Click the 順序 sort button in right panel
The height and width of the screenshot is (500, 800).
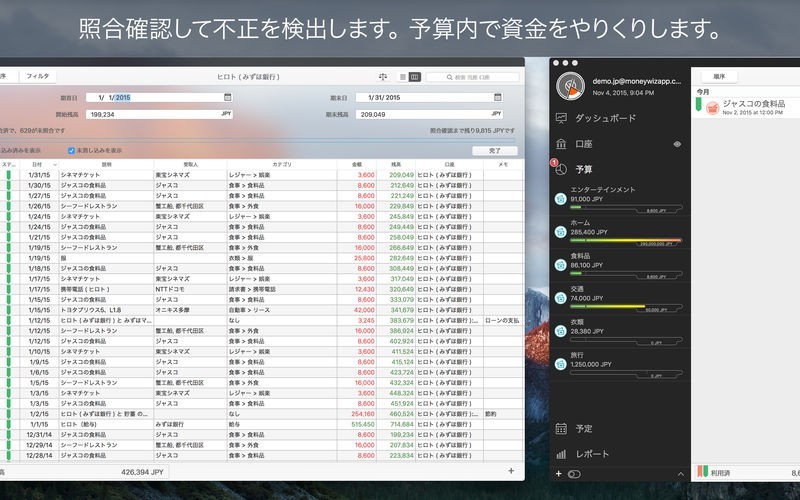[719, 76]
